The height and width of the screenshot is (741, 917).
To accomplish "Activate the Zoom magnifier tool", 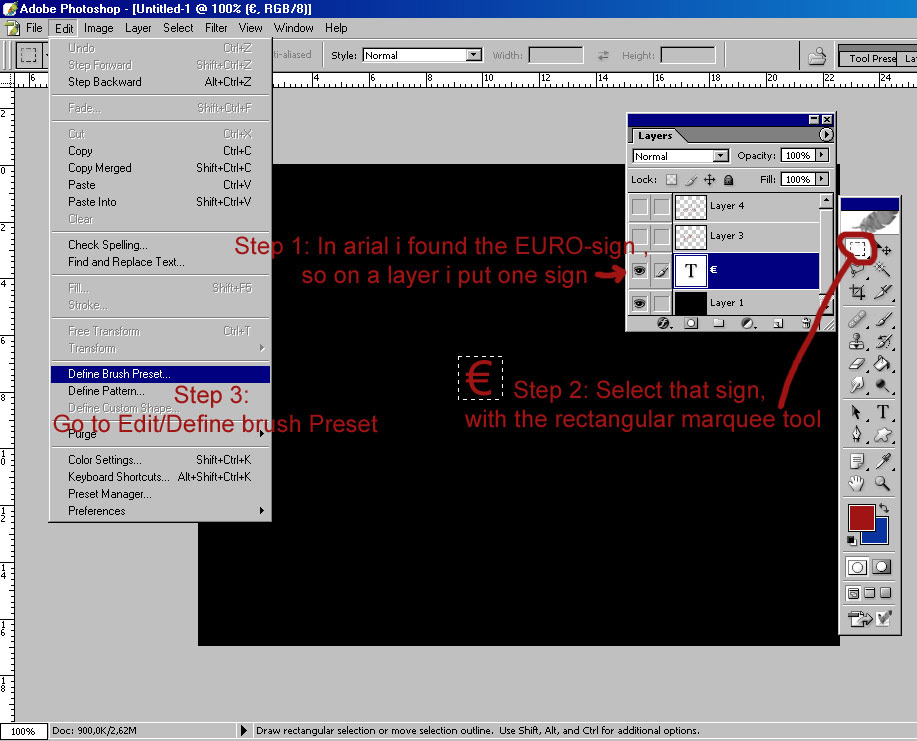I will [883, 483].
